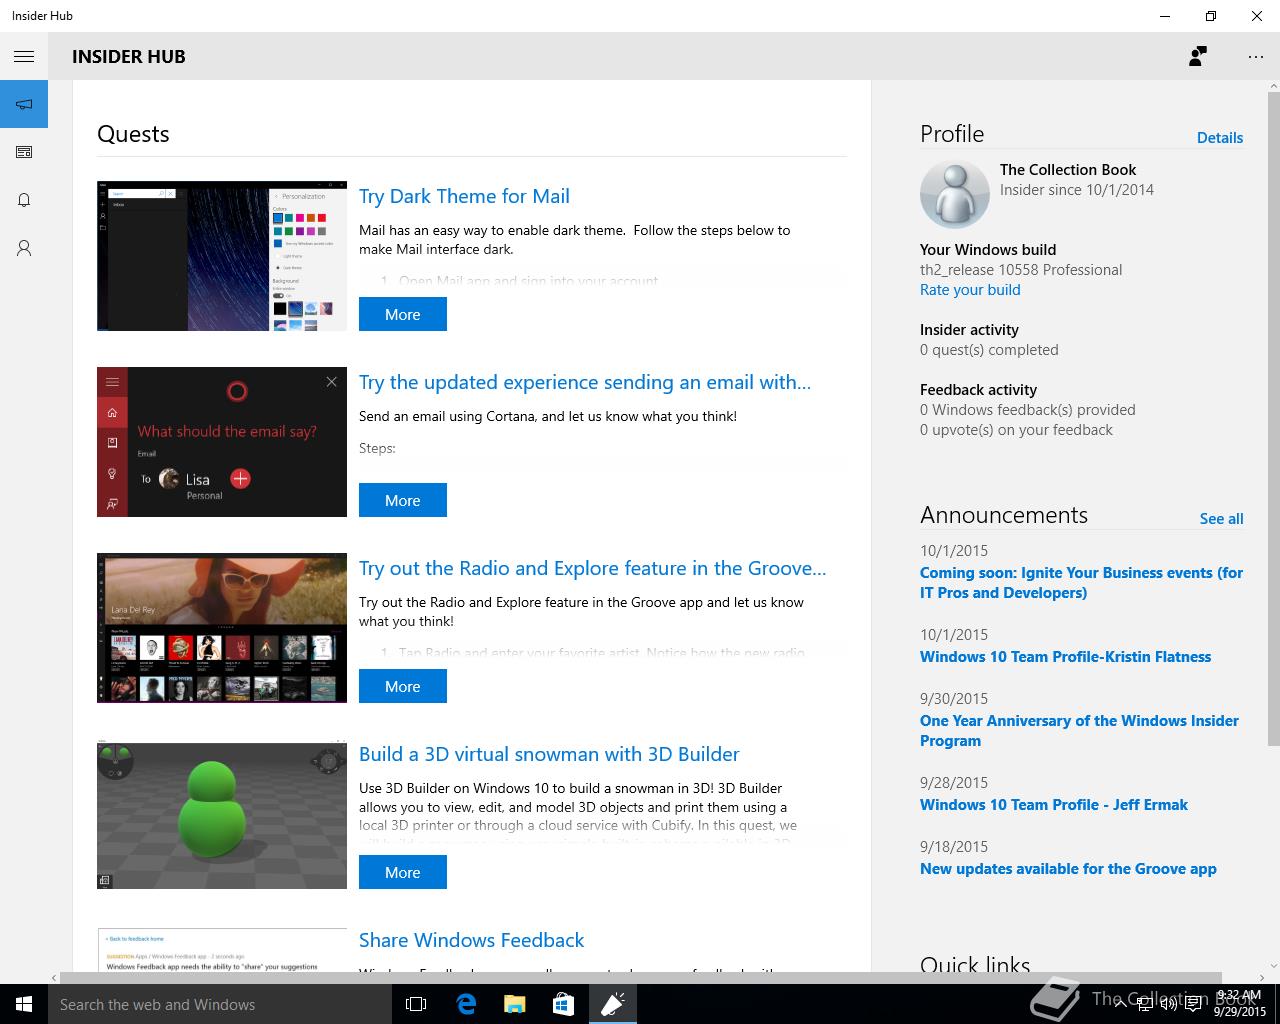
Task: Click See all announcements
Action: tap(1221, 519)
